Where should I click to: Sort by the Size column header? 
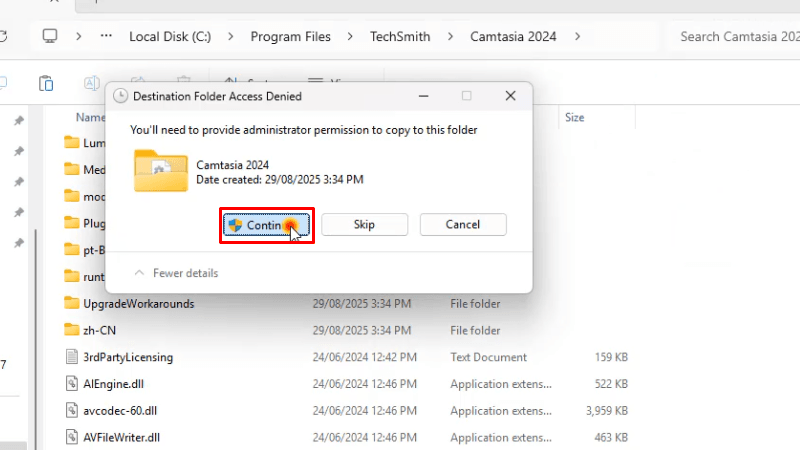coord(575,117)
